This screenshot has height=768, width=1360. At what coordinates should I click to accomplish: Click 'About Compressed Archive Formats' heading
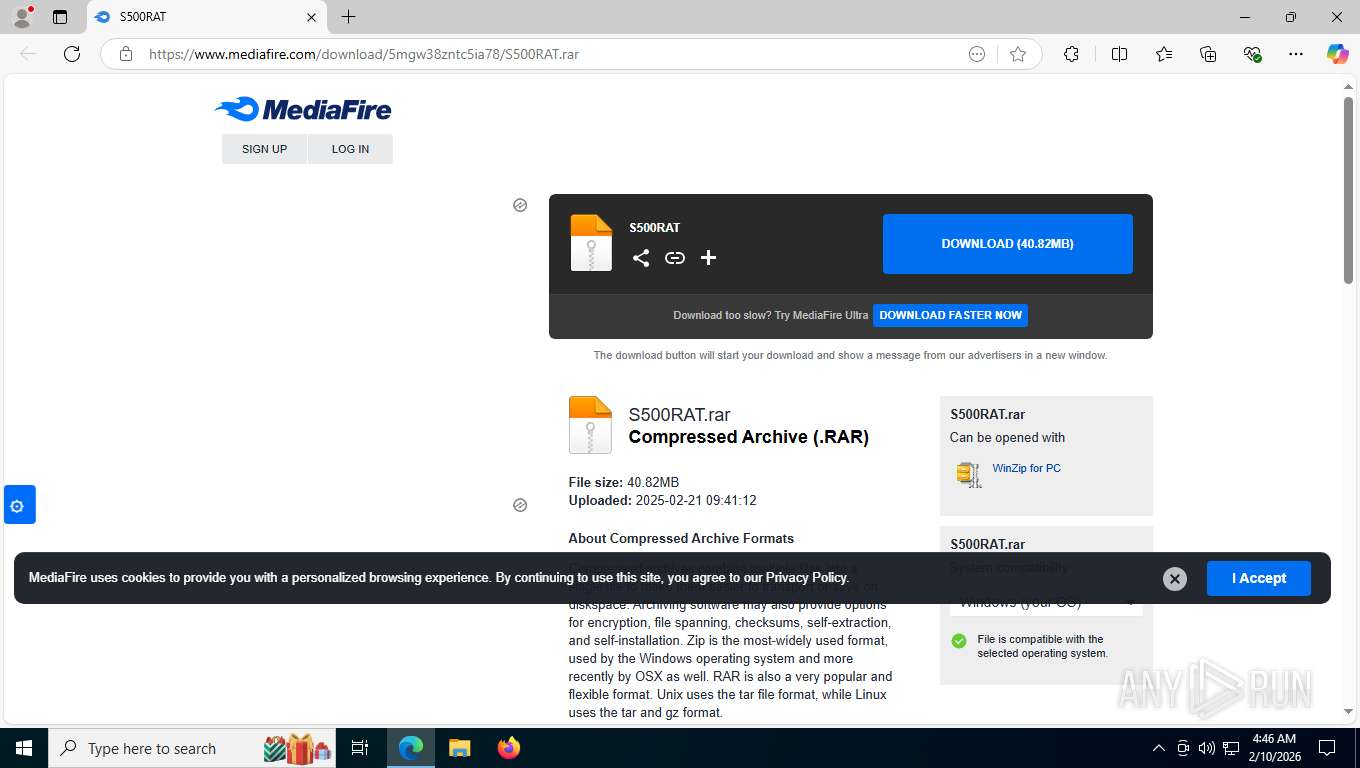point(681,538)
